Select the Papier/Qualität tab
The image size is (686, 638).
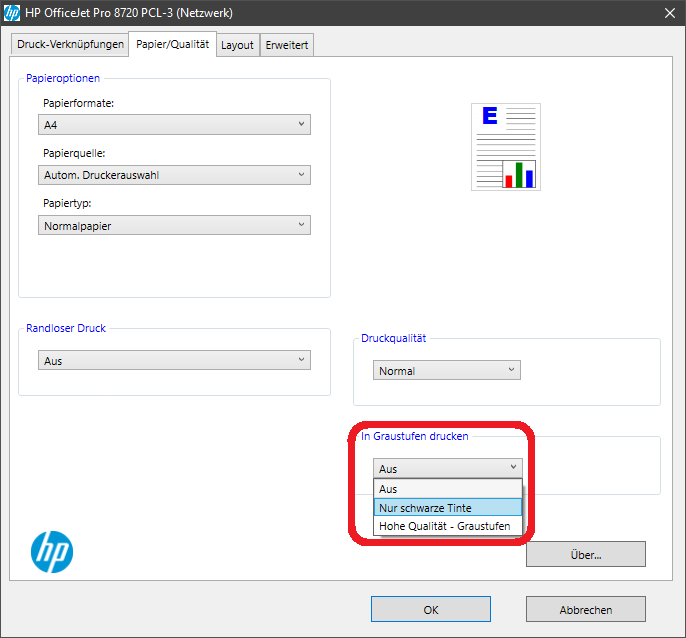click(x=172, y=44)
